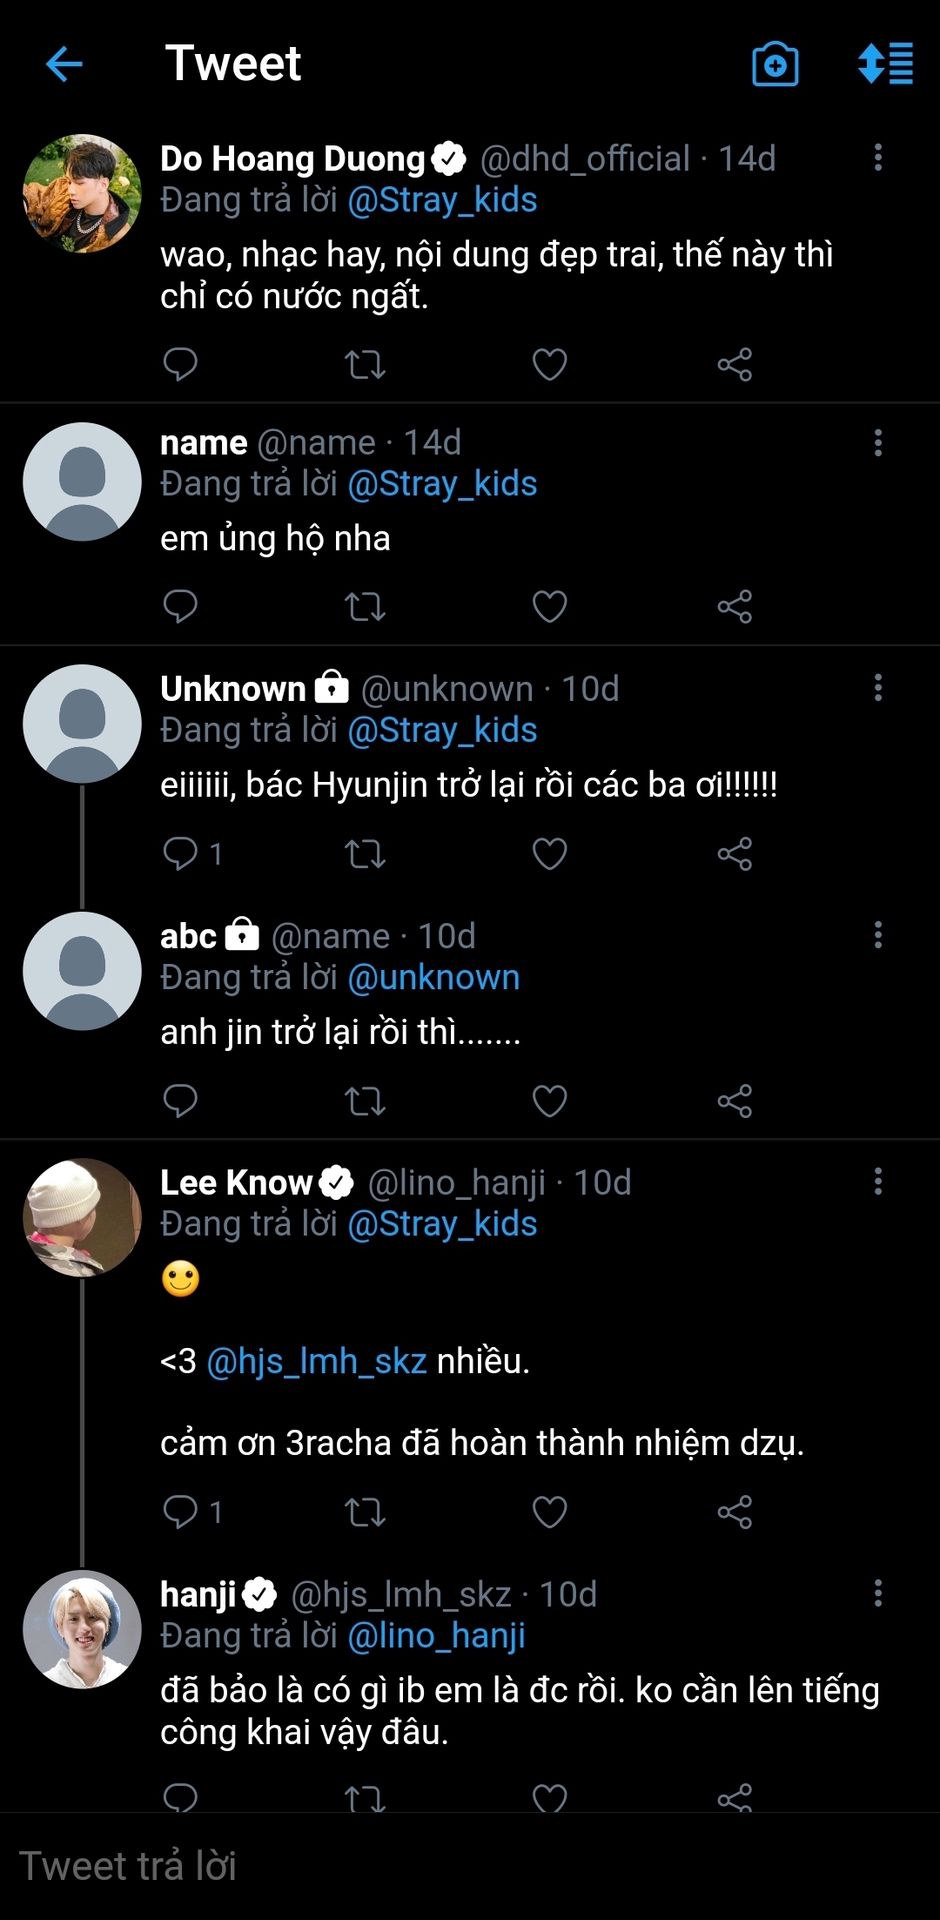The image size is (940, 1920).
Task: Retweet abc's "anh jin trở lại" reply
Action: [x=365, y=1101]
